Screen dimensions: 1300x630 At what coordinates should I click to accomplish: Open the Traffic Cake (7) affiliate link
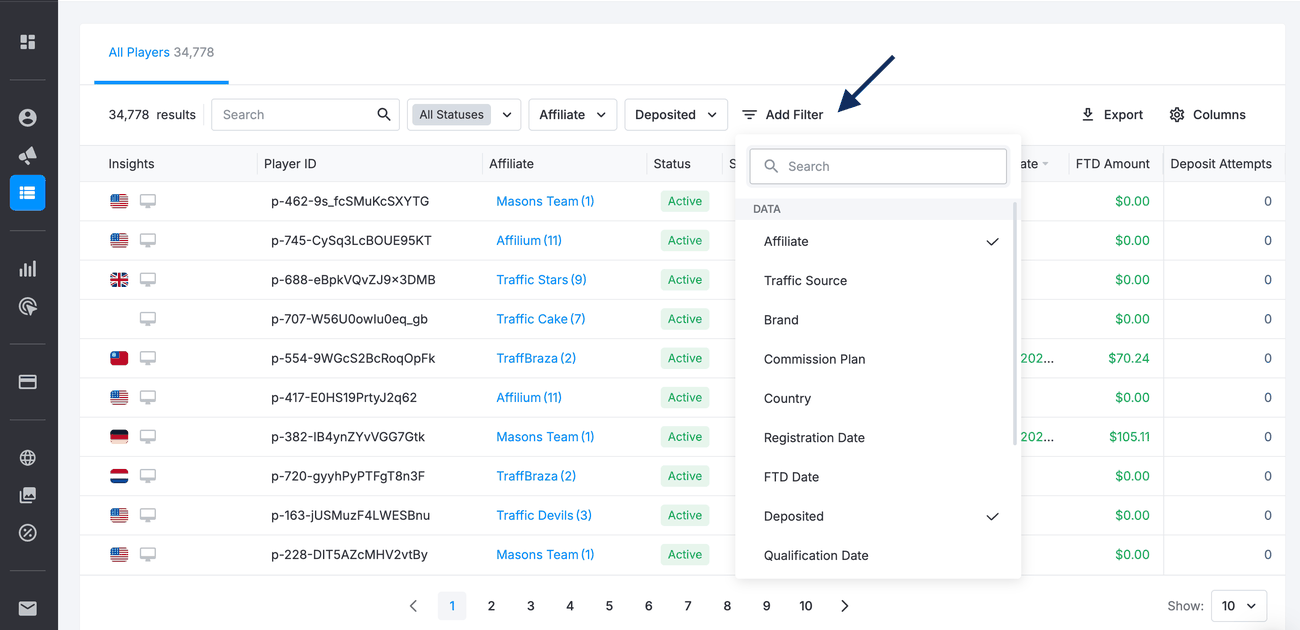coord(541,319)
